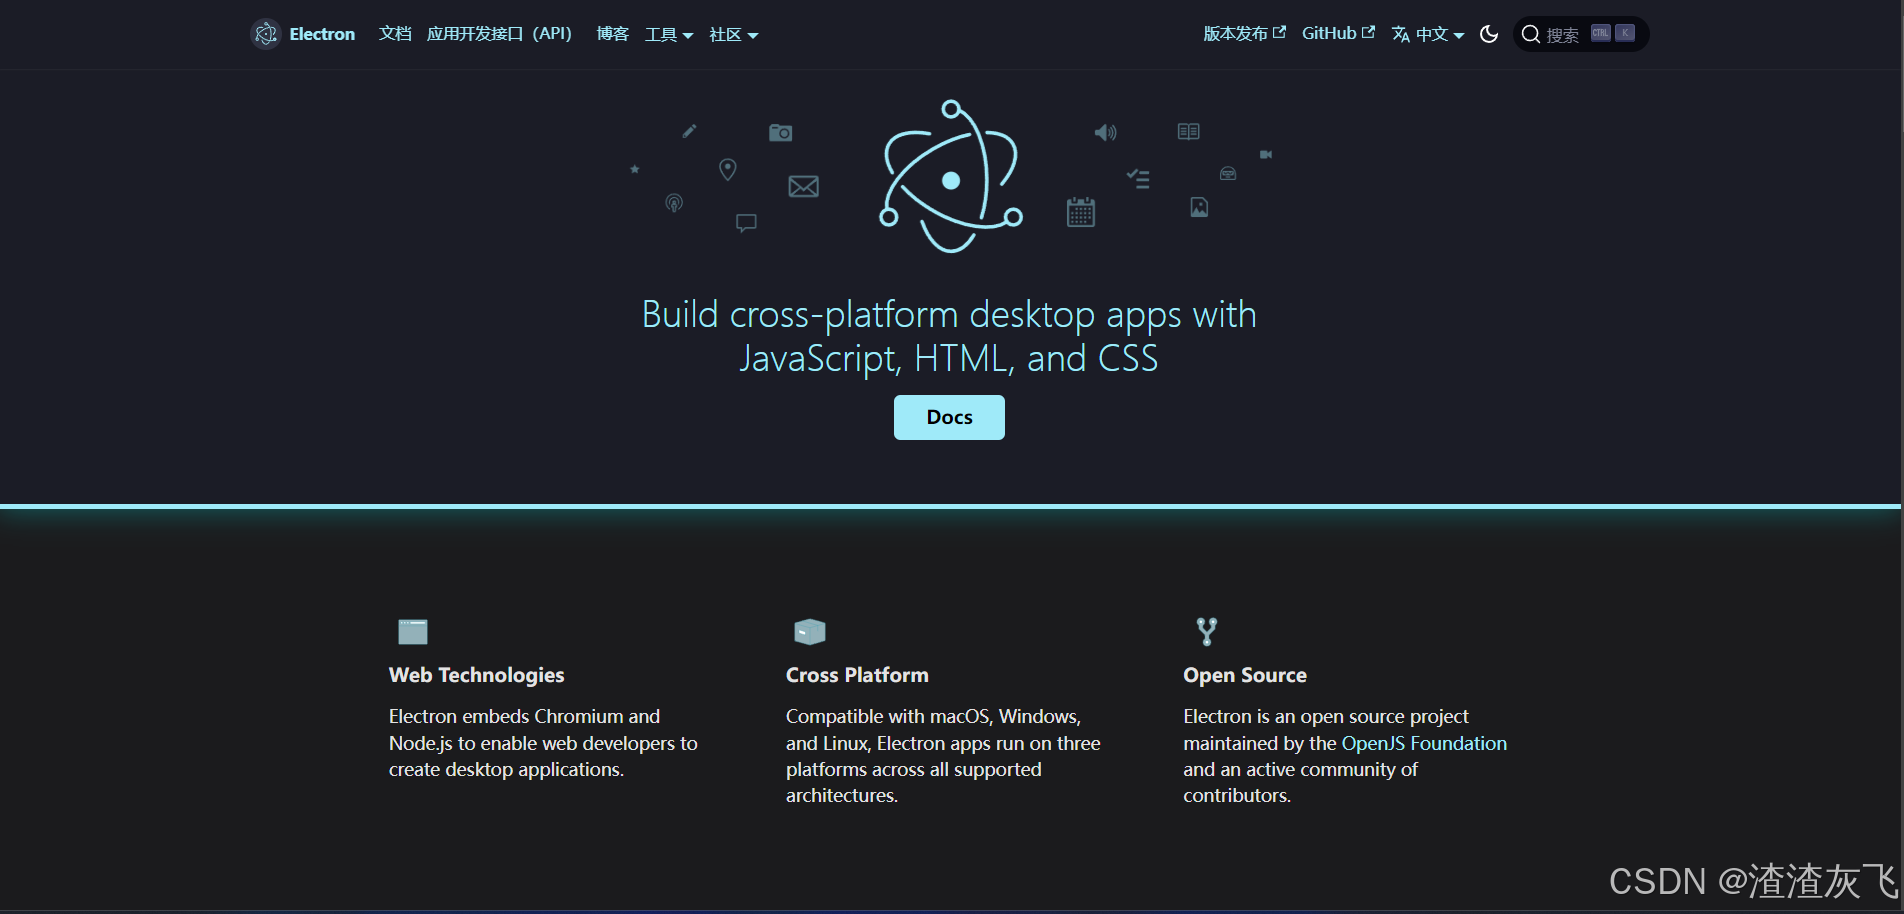Click the image file icon
The width and height of the screenshot is (1904, 914).
point(1199,207)
